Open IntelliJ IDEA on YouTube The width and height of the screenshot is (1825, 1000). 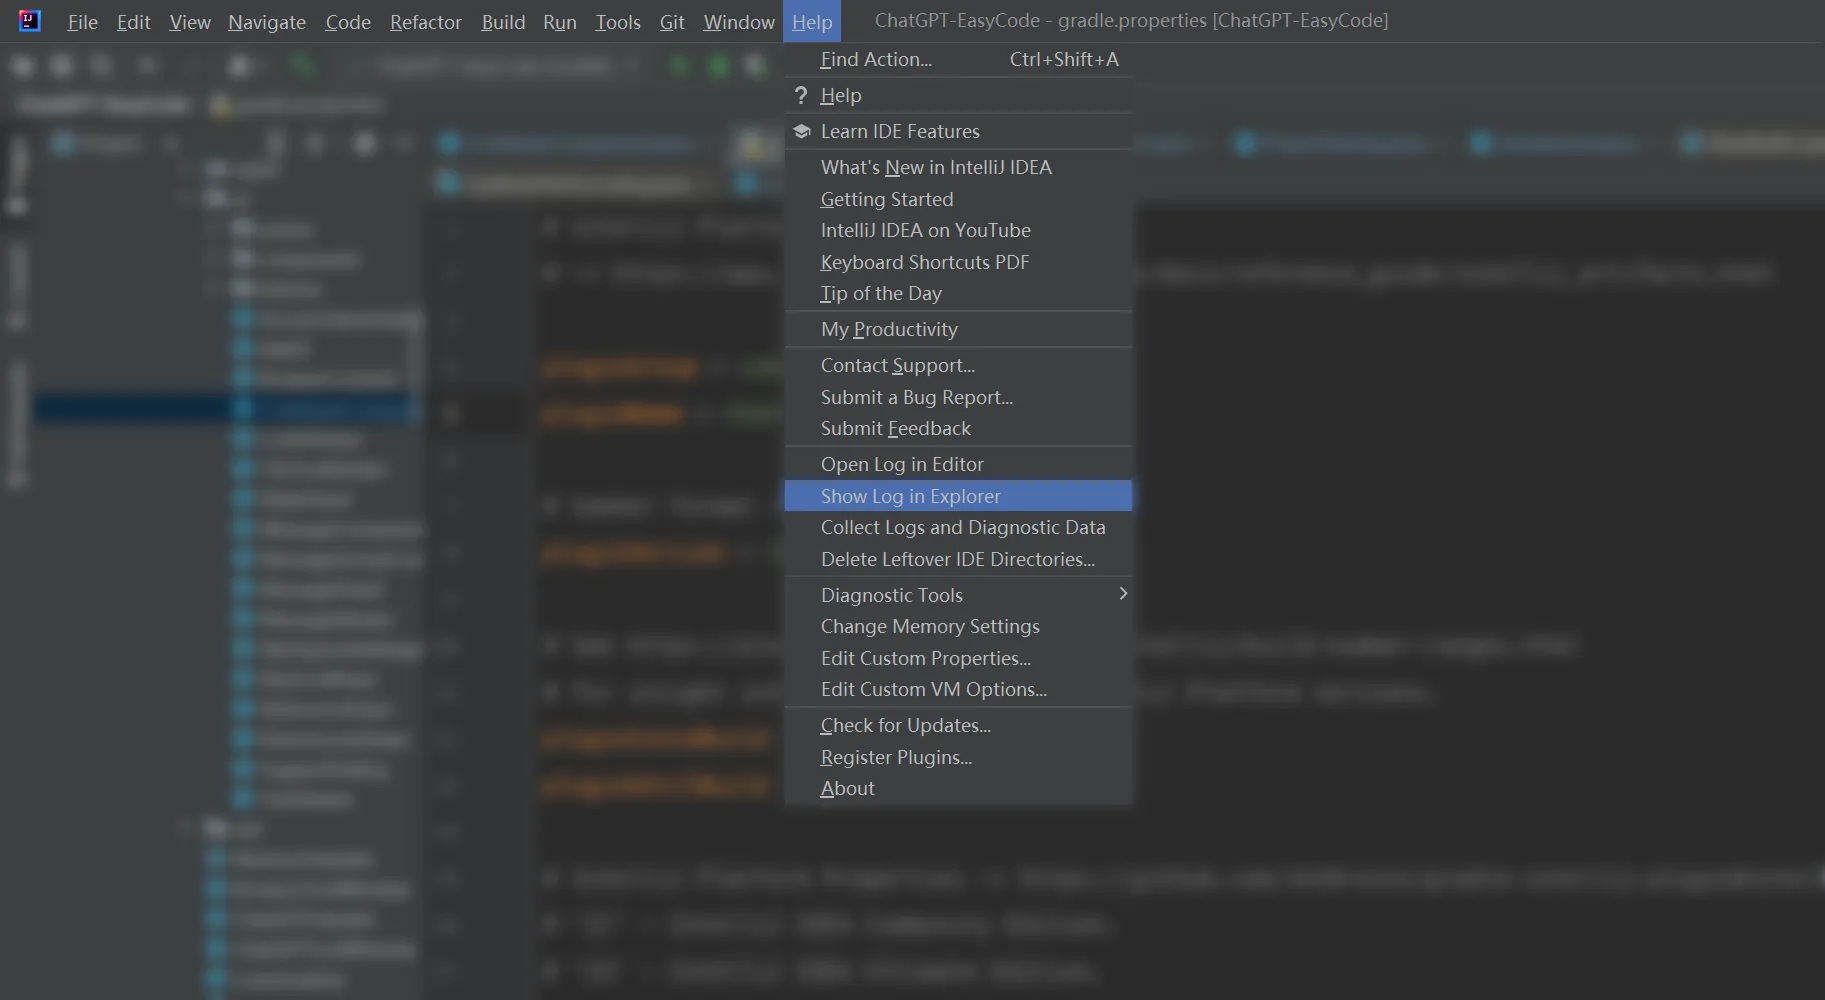pyautogui.click(x=958, y=230)
